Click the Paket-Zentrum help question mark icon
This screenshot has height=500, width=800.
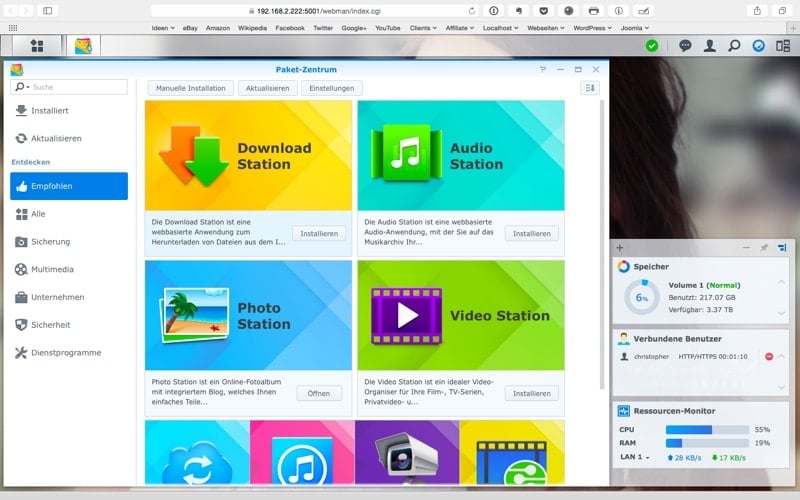(x=542, y=69)
